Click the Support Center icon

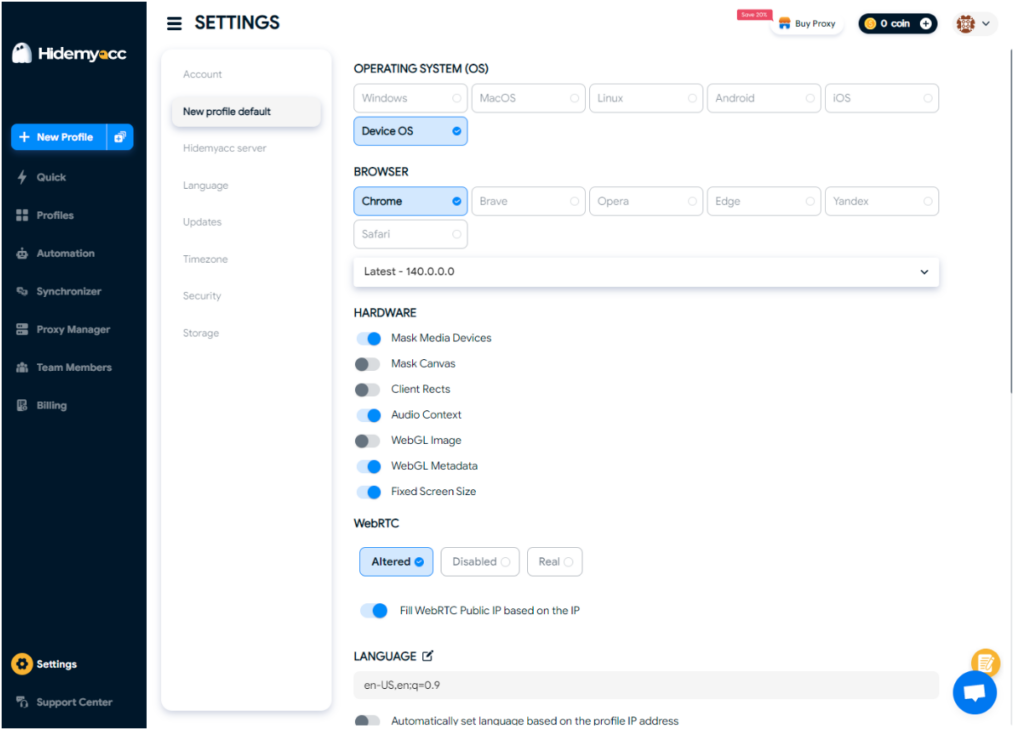click(x=22, y=702)
